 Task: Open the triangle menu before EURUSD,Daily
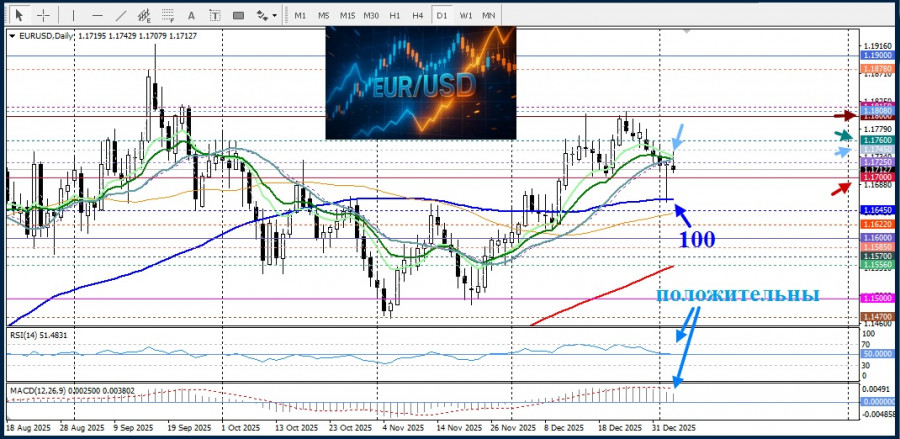click(x=13, y=36)
